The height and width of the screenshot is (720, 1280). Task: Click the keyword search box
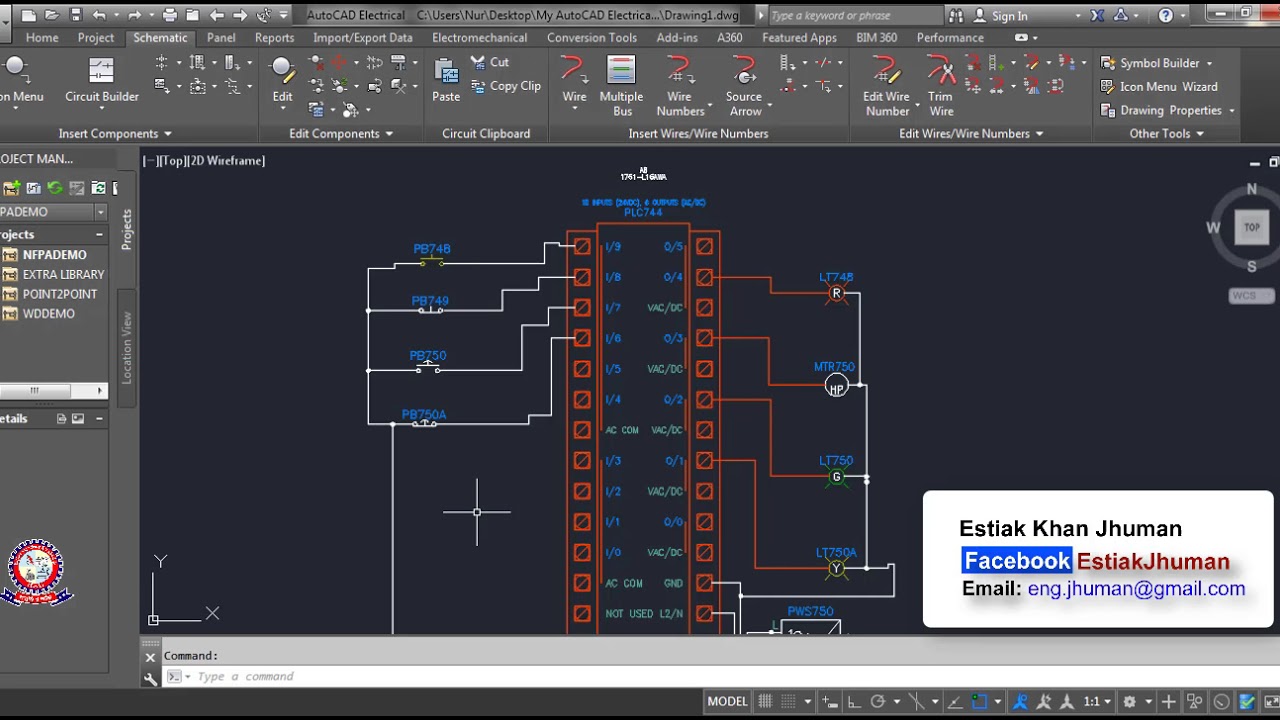[x=855, y=16]
